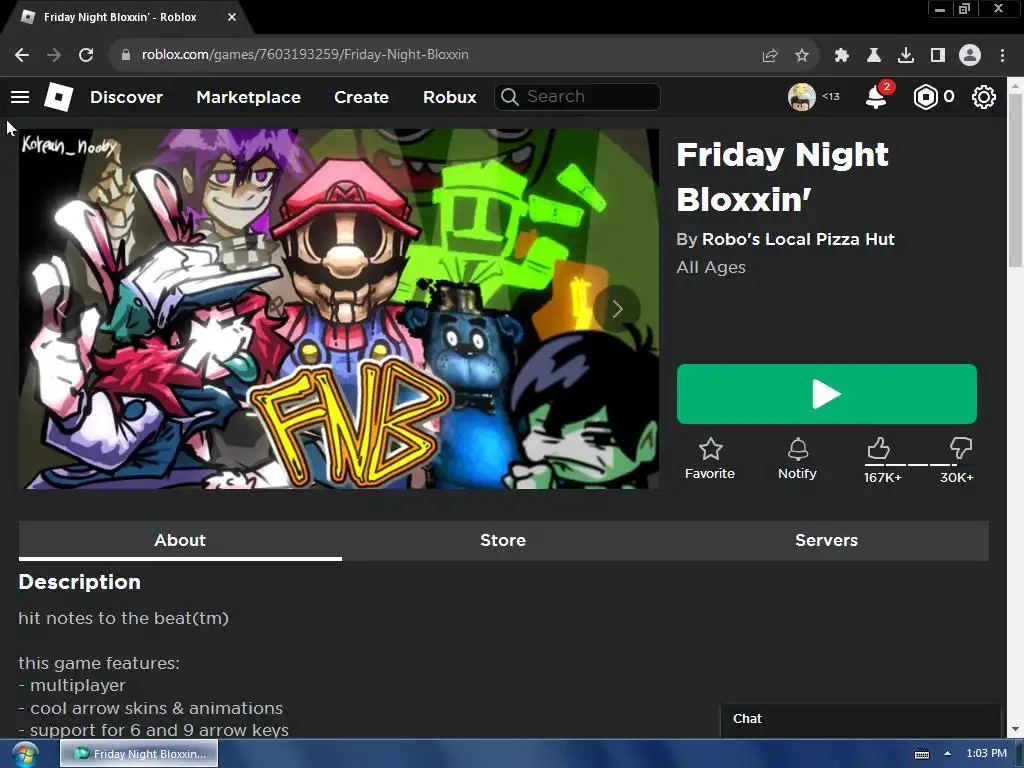The height and width of the screenshot is (768, 1024).
Task: Click the browser forward arrow
Action: (x=54, y=55)
